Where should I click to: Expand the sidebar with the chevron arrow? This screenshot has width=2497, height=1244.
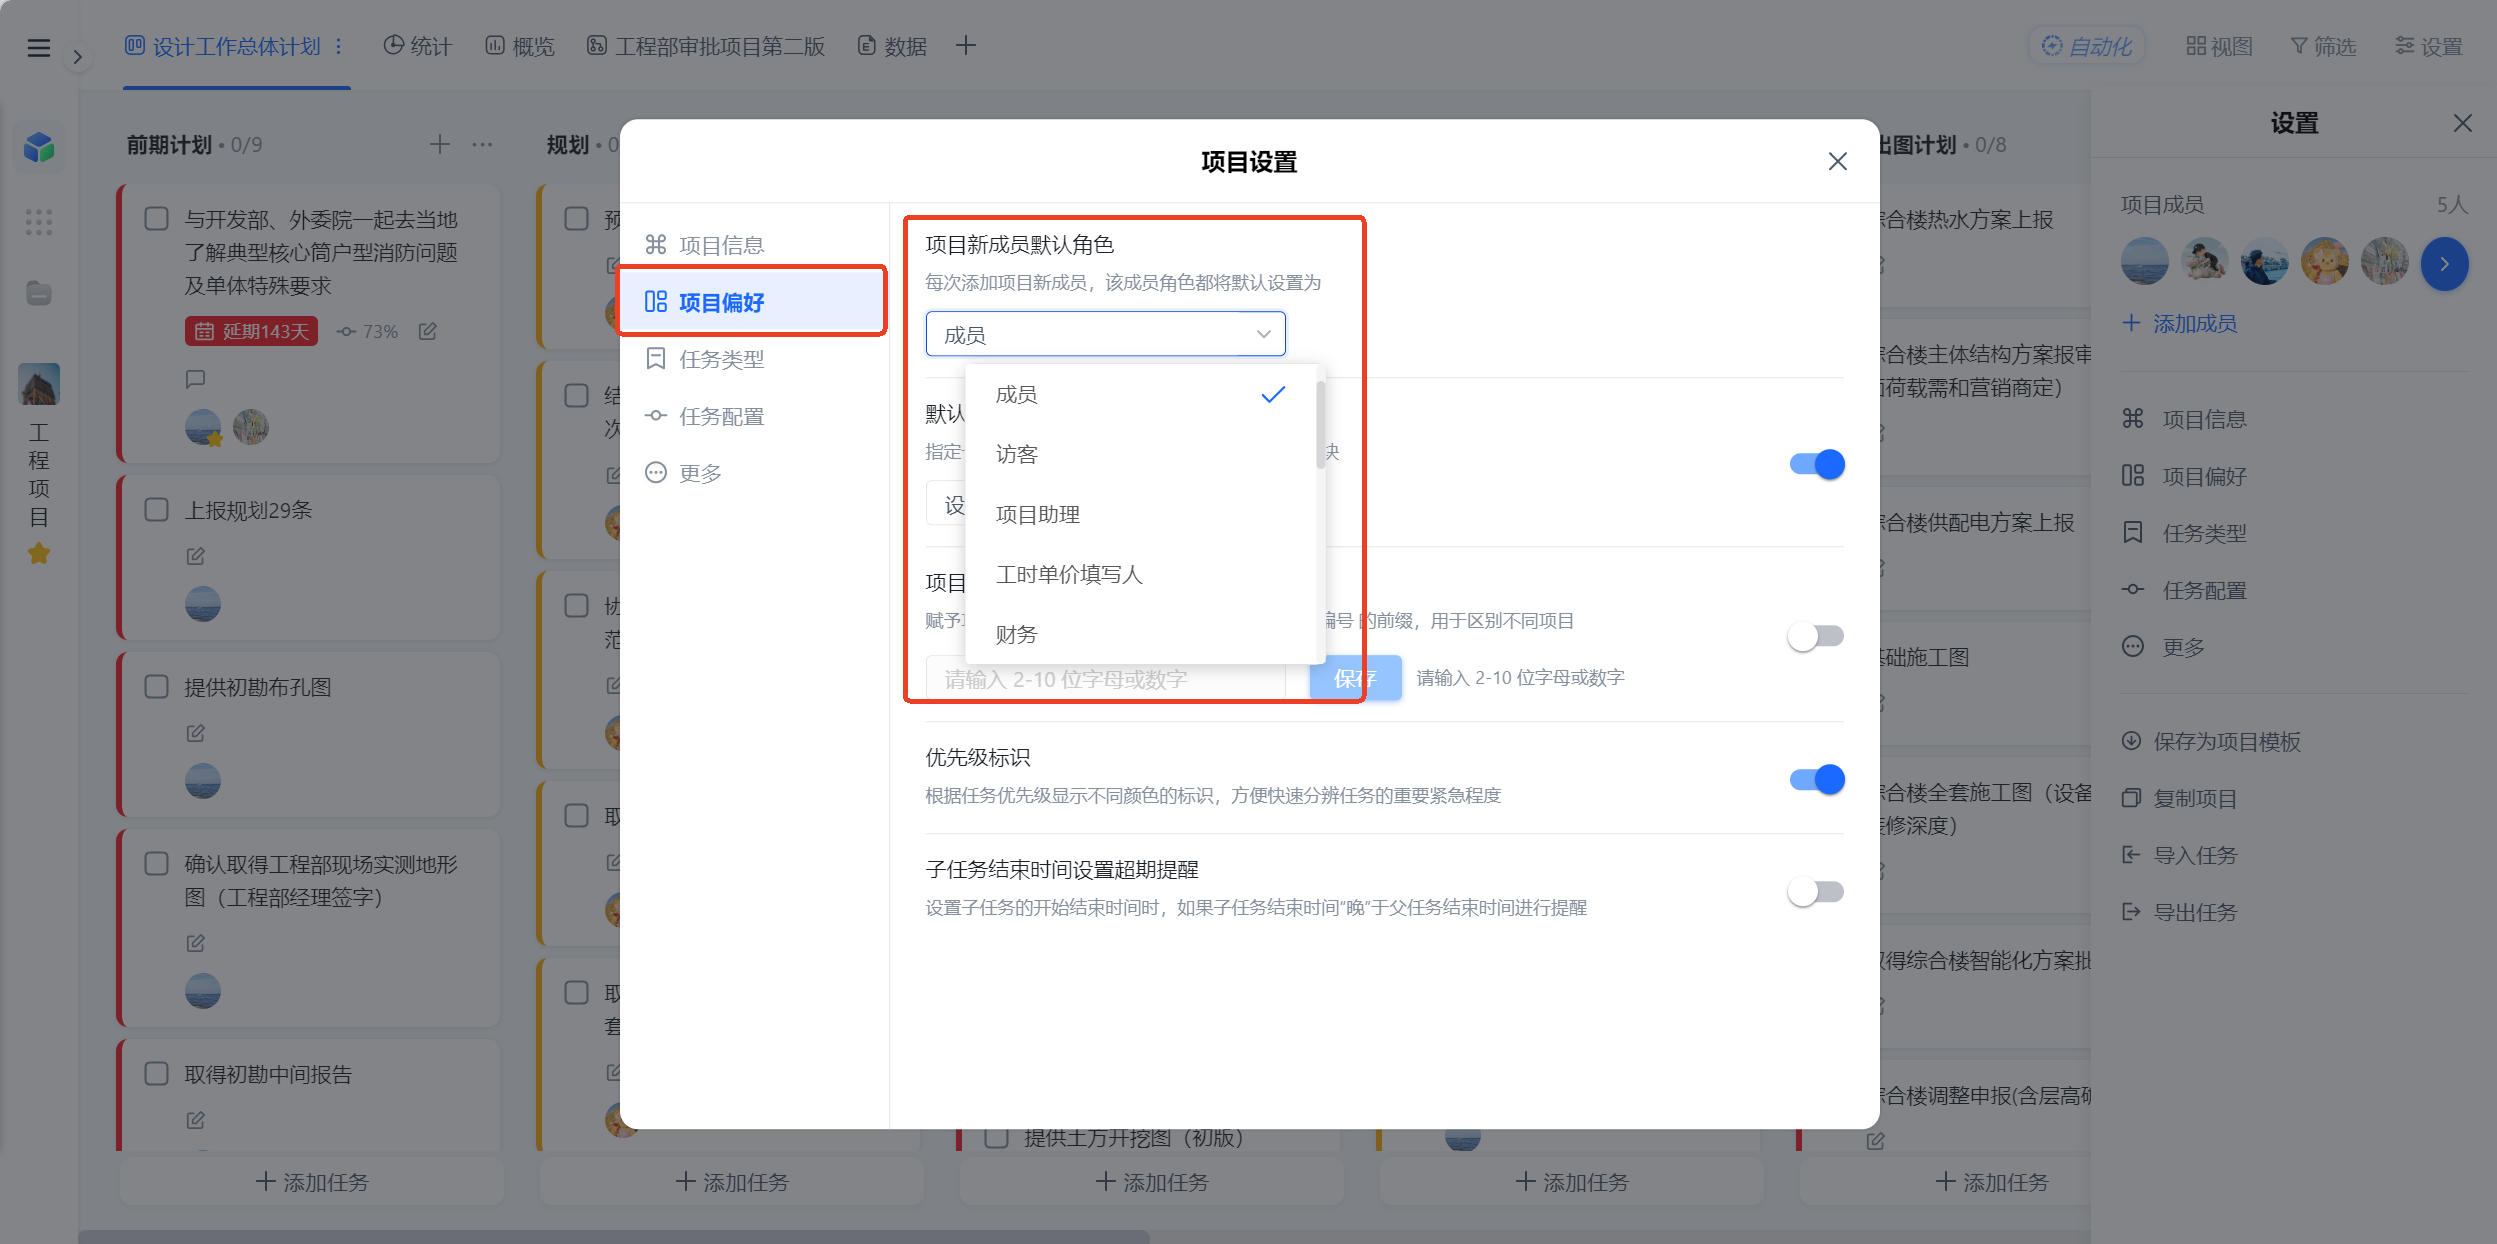(x=77, y=57)
